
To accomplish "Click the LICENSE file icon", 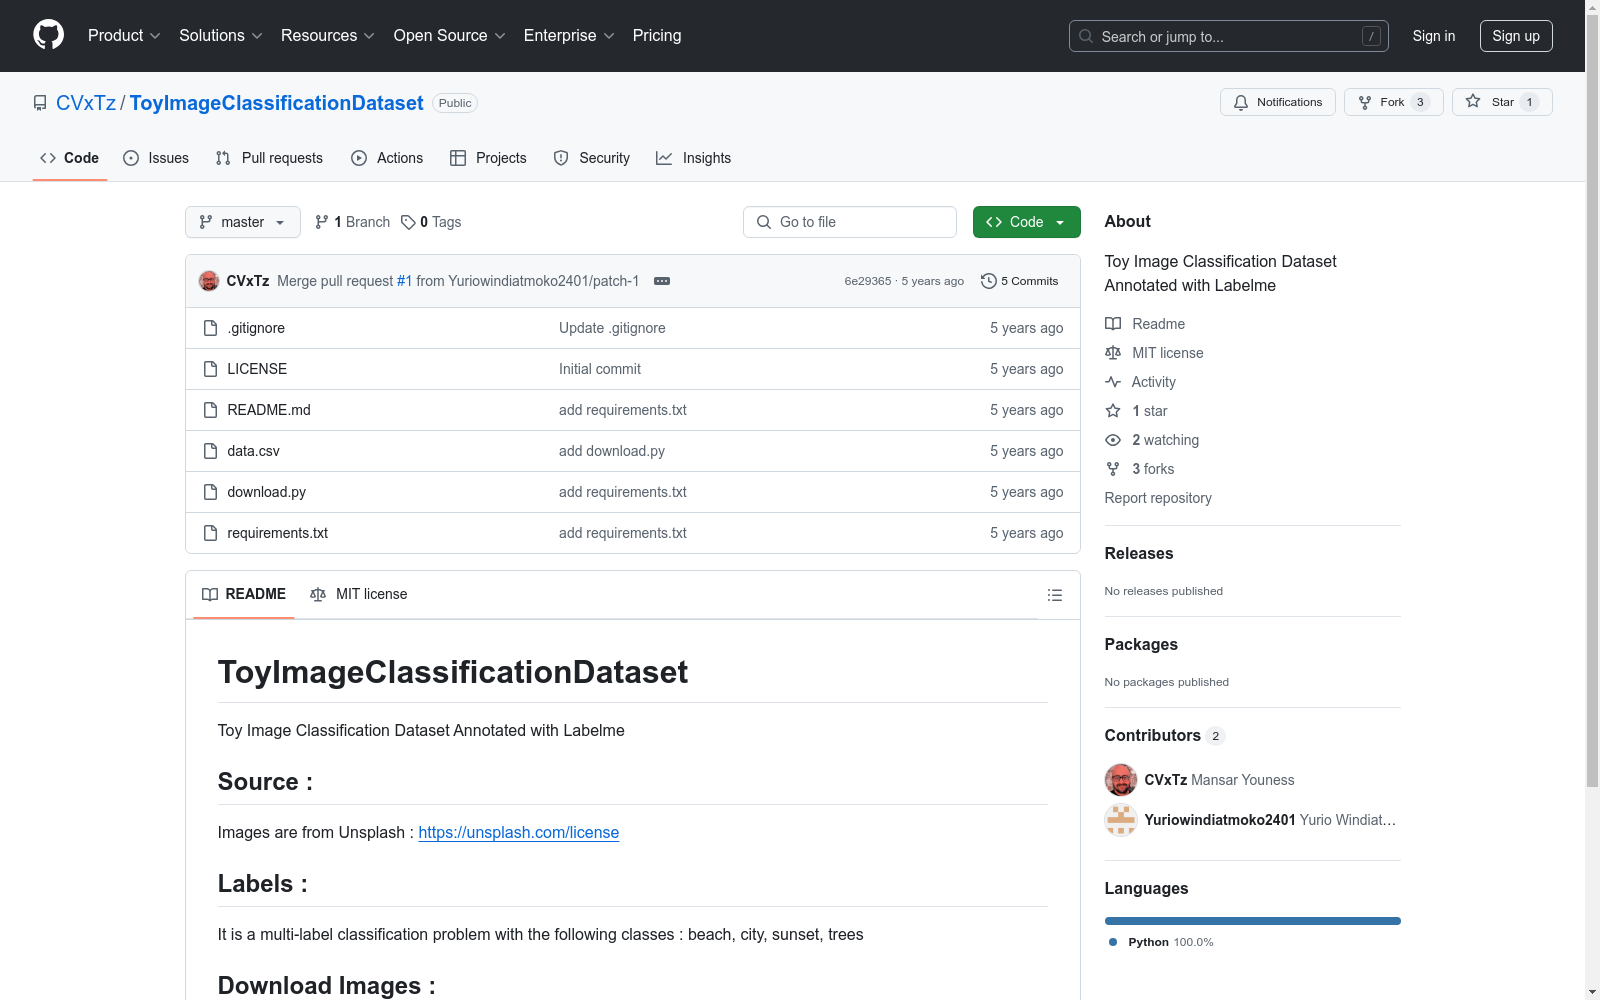I will [x=210, y=369].
